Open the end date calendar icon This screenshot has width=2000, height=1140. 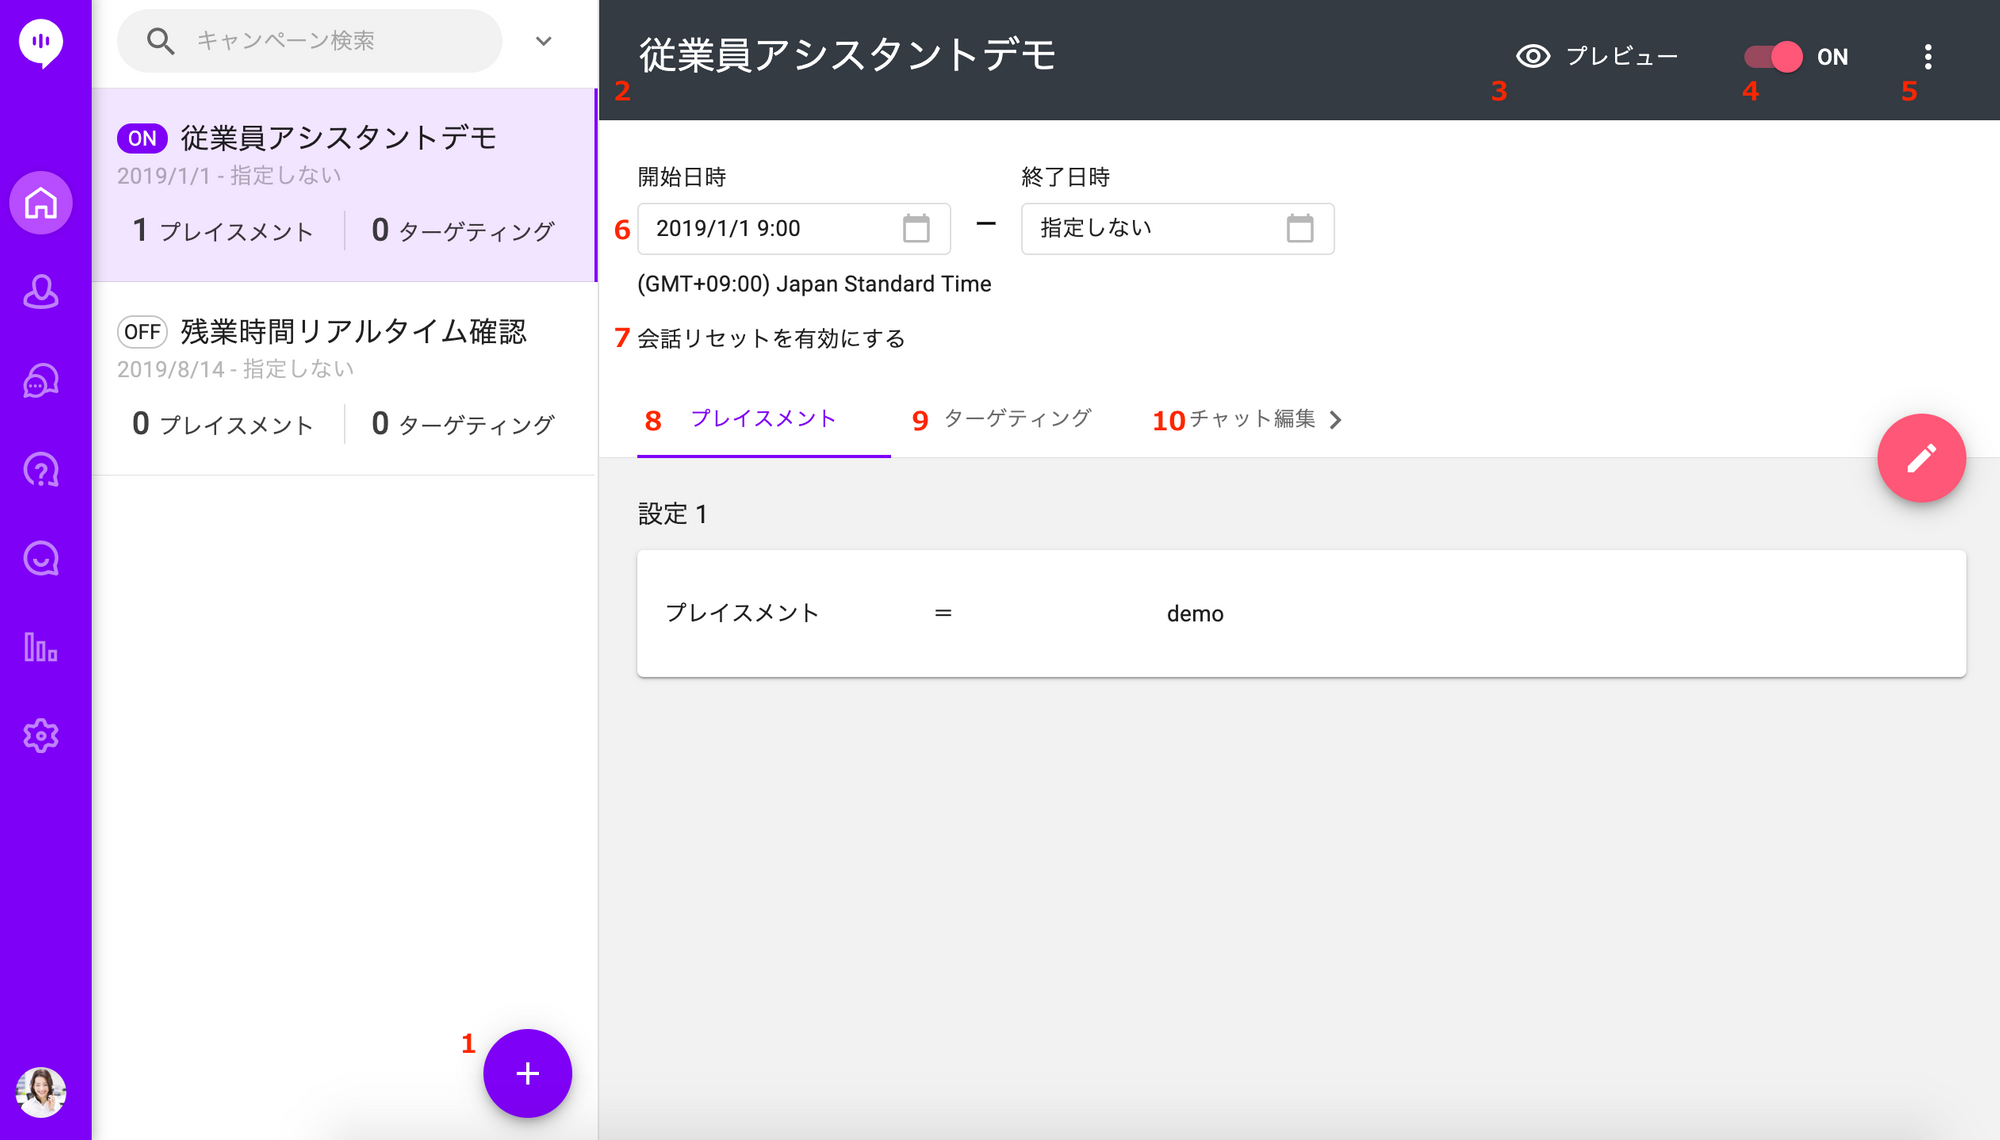1300,228
